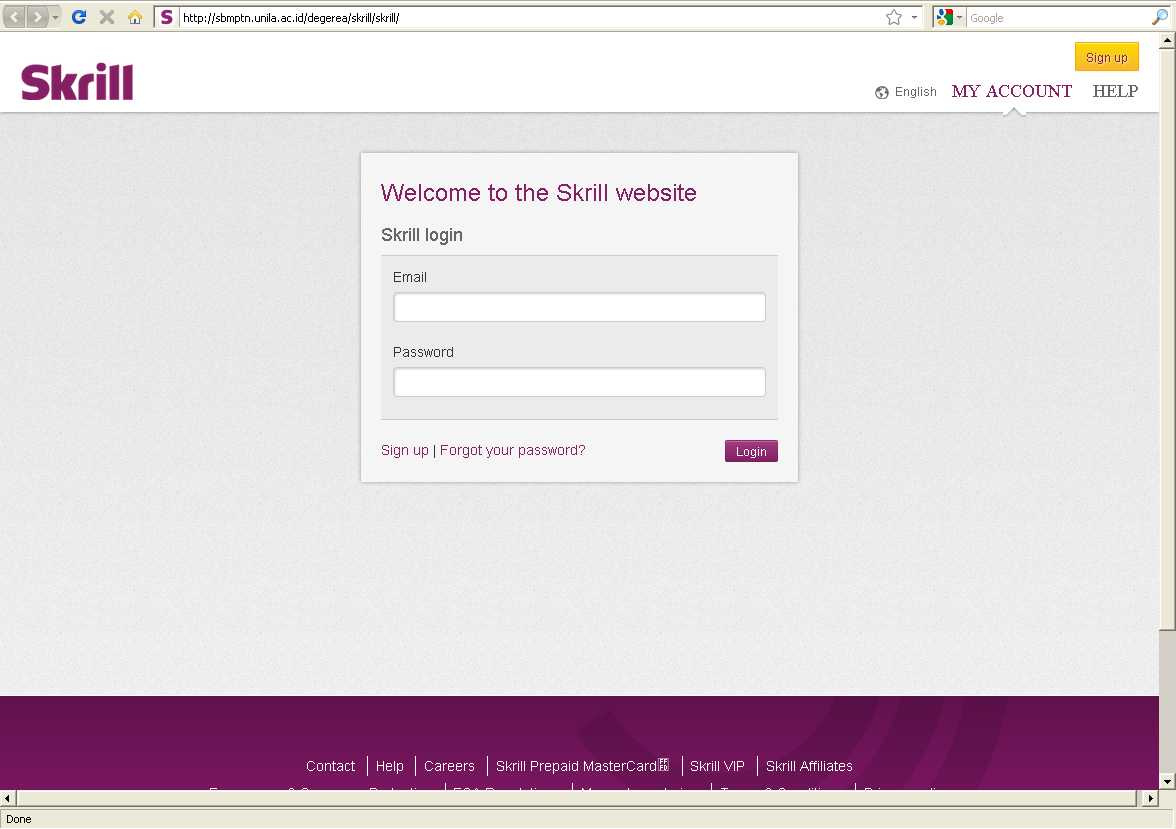
Task: Click the horizontal scrollbar left arrow
Action: pyautogui.click(x=7, y=798)
